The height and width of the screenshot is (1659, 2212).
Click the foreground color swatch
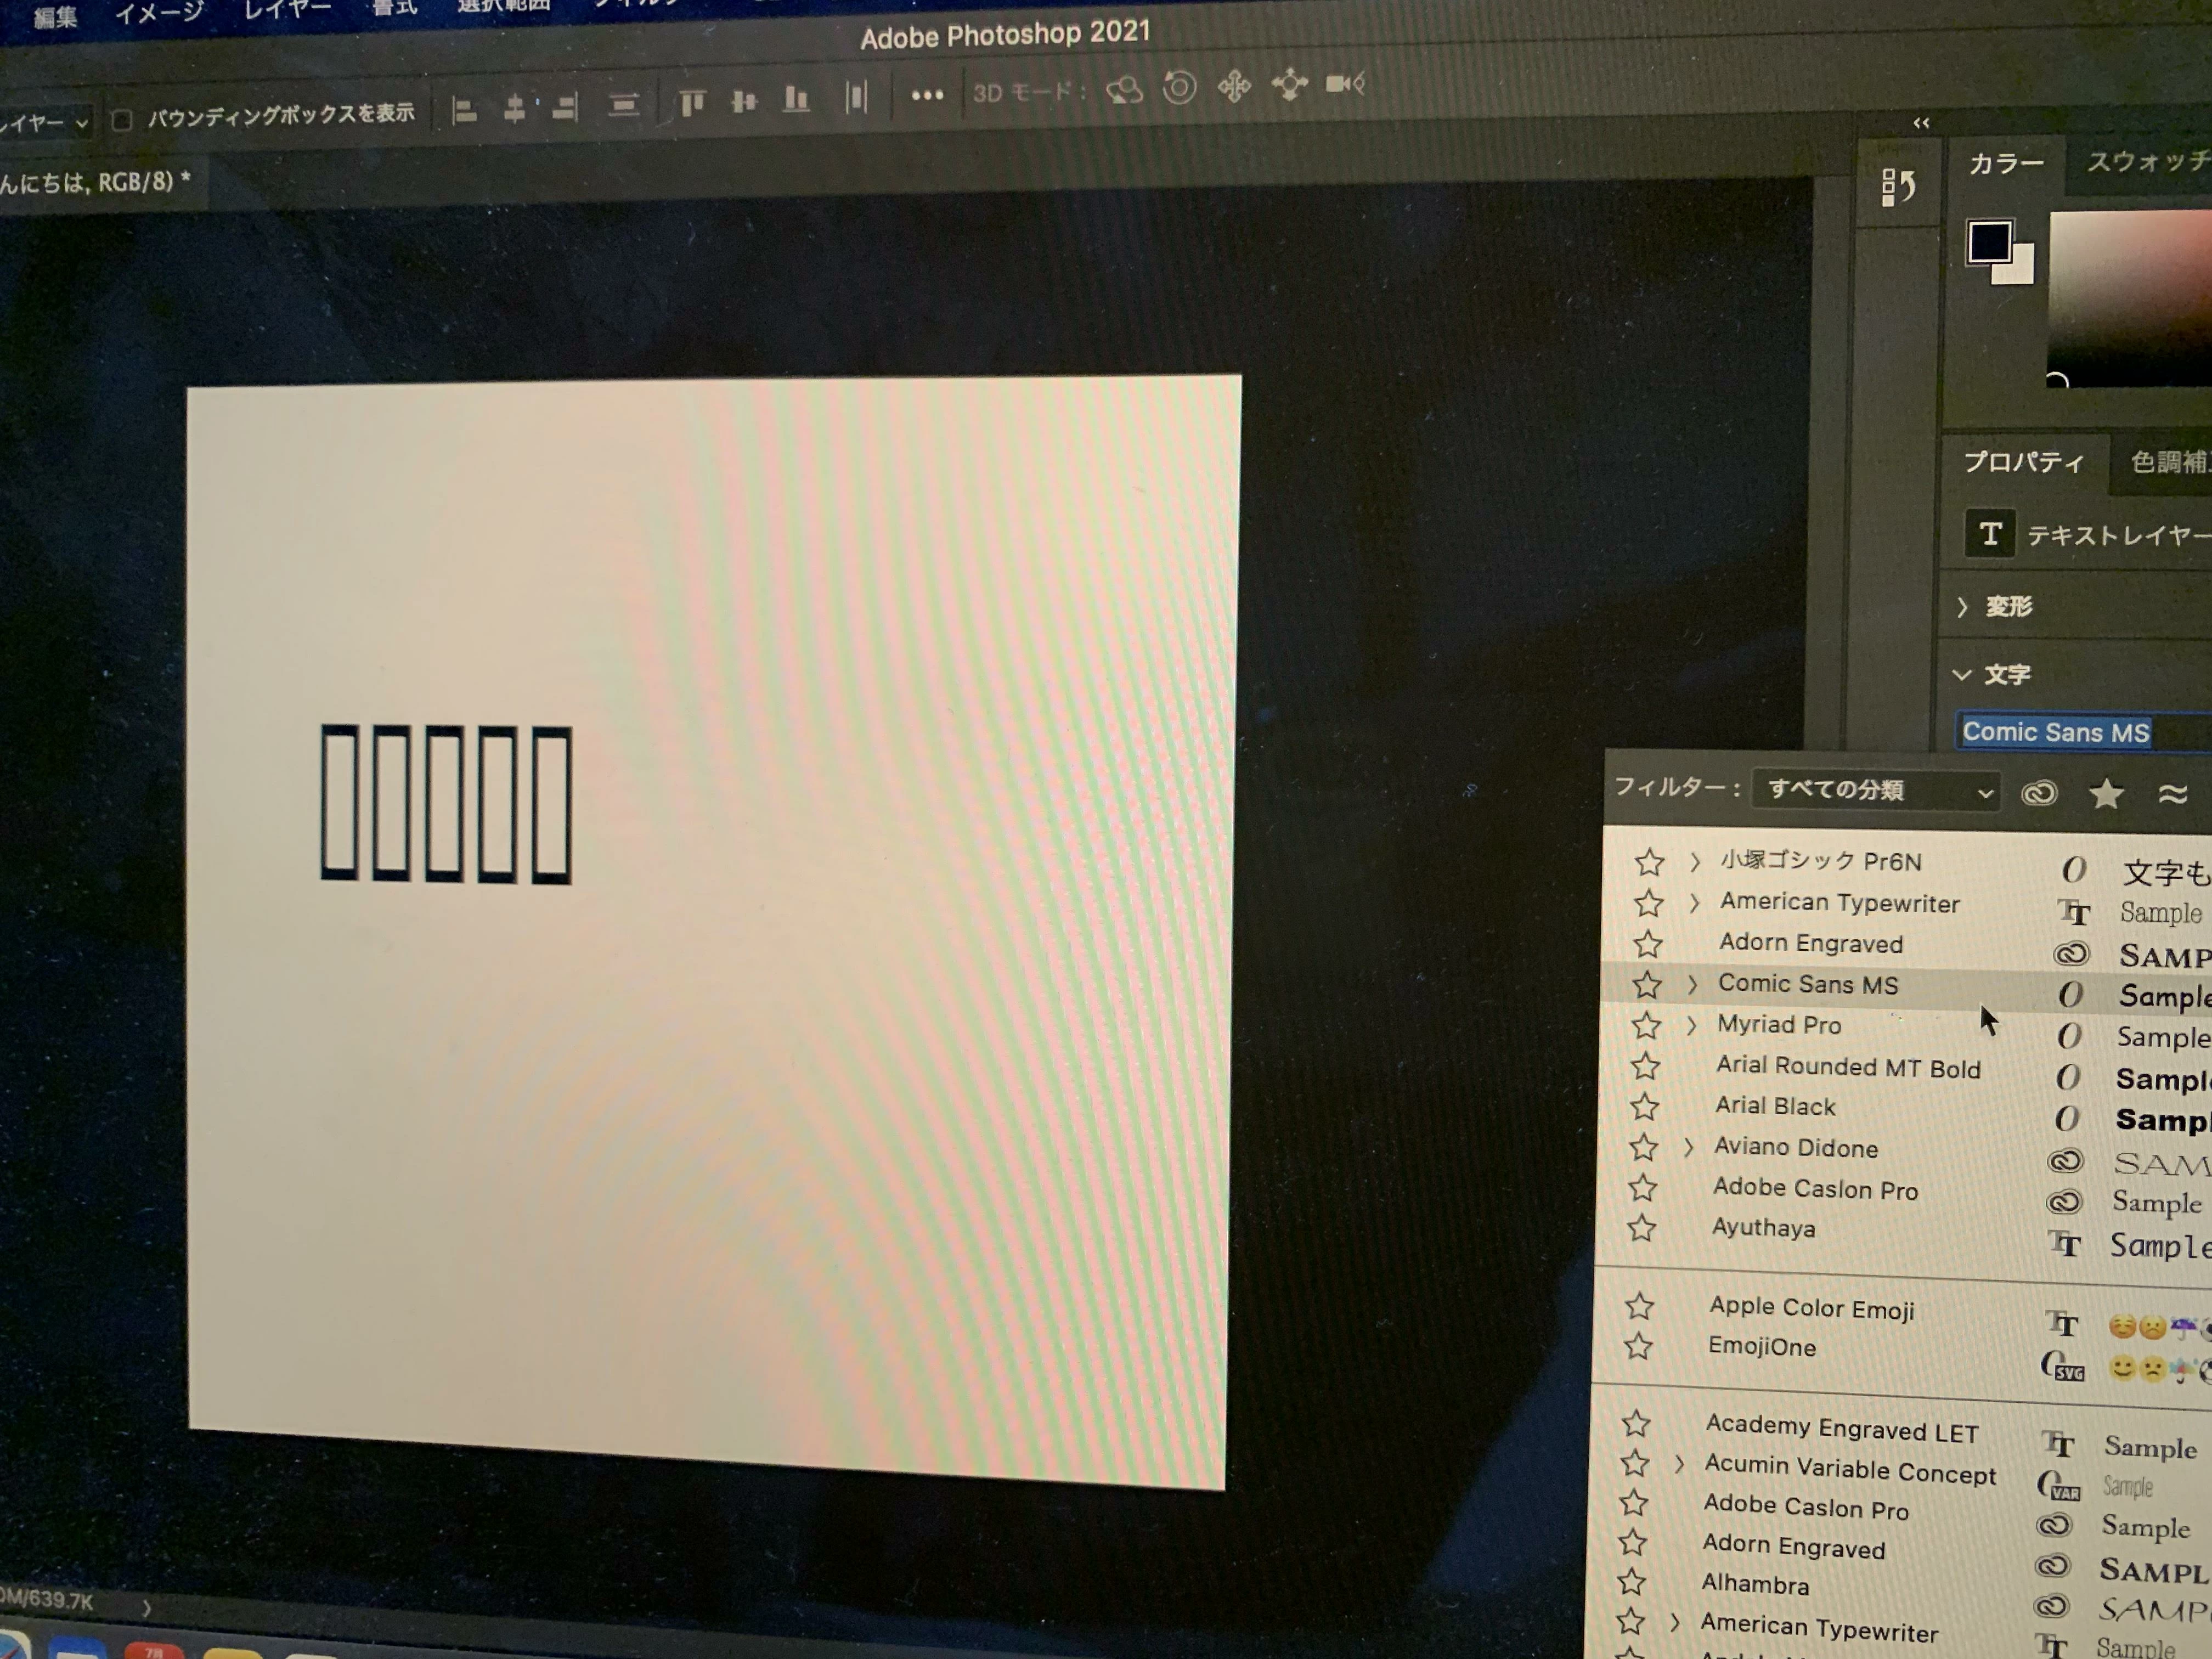pos(1989,241)
